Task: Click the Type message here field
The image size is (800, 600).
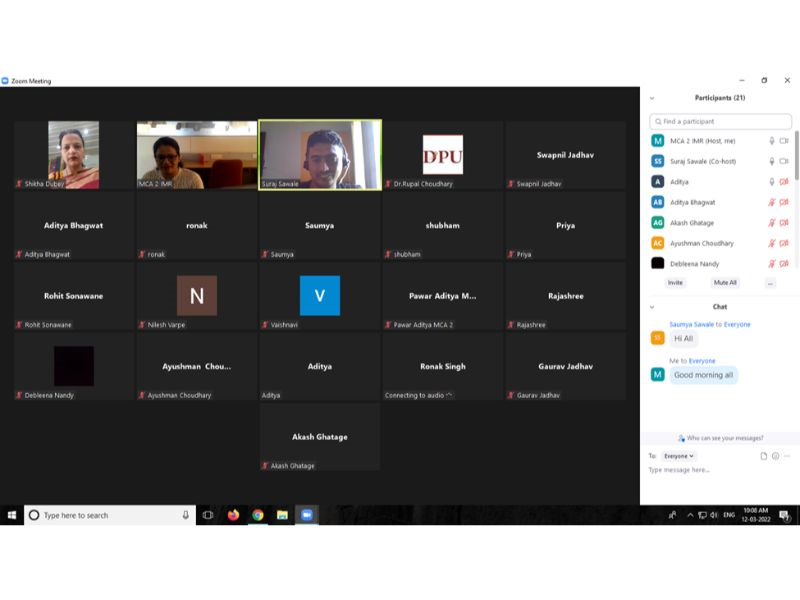Action: 719,470
